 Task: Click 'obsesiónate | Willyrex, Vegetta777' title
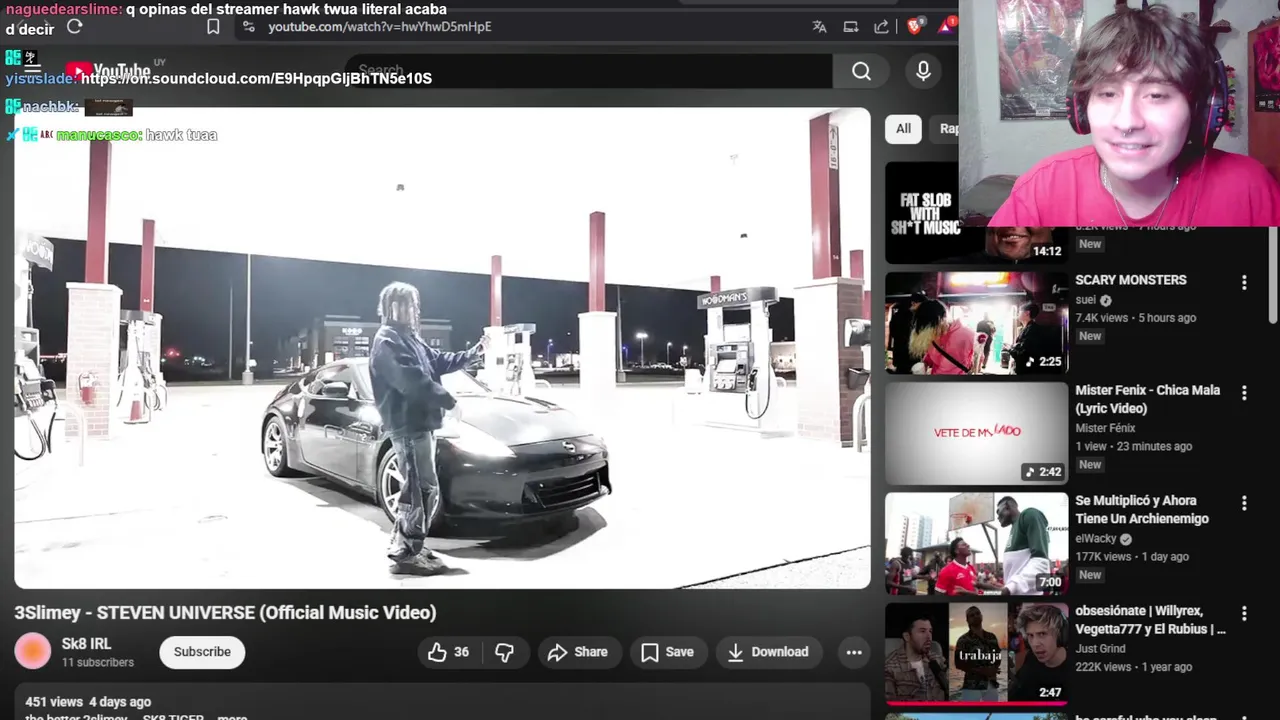coord(1150,619)
